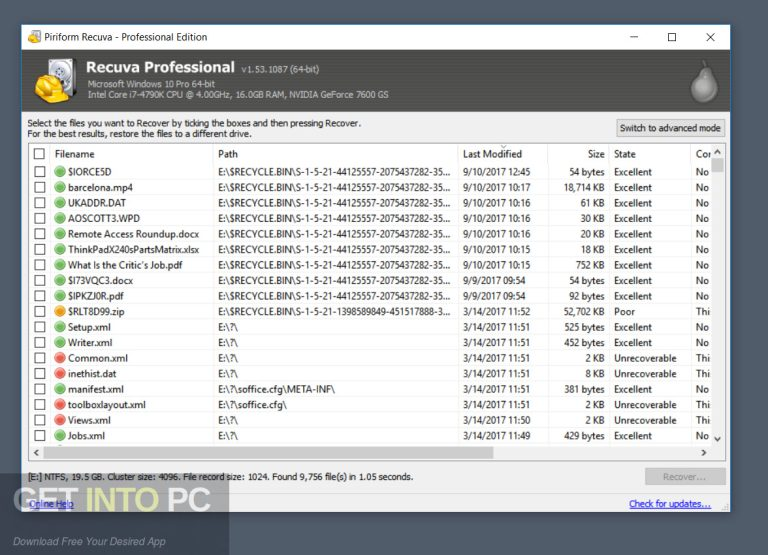Check the box next to Setup.xml
The width and height of the screenshot is (768, 555).
pos(39,327)
